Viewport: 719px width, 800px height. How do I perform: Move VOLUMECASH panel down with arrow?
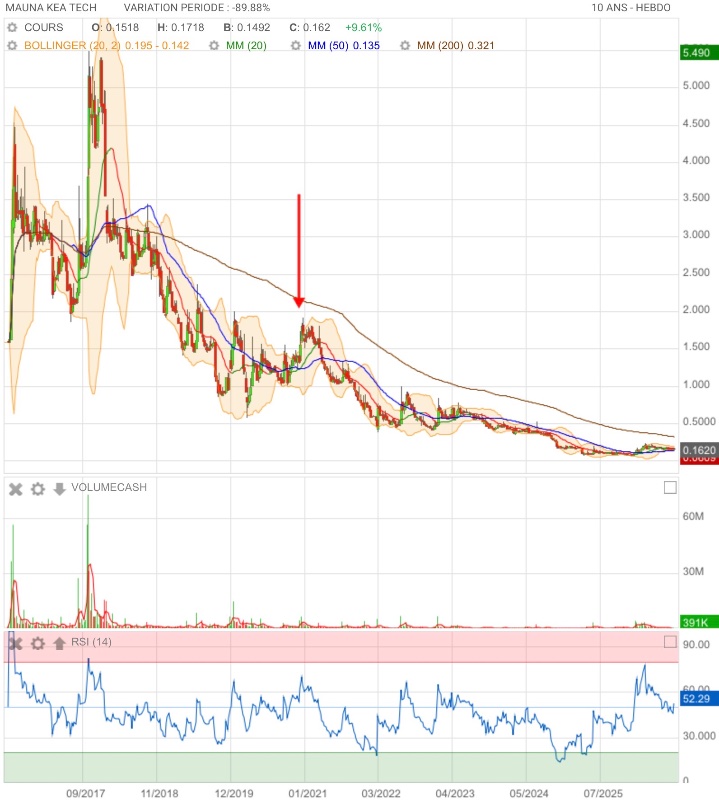pos(59,489)
